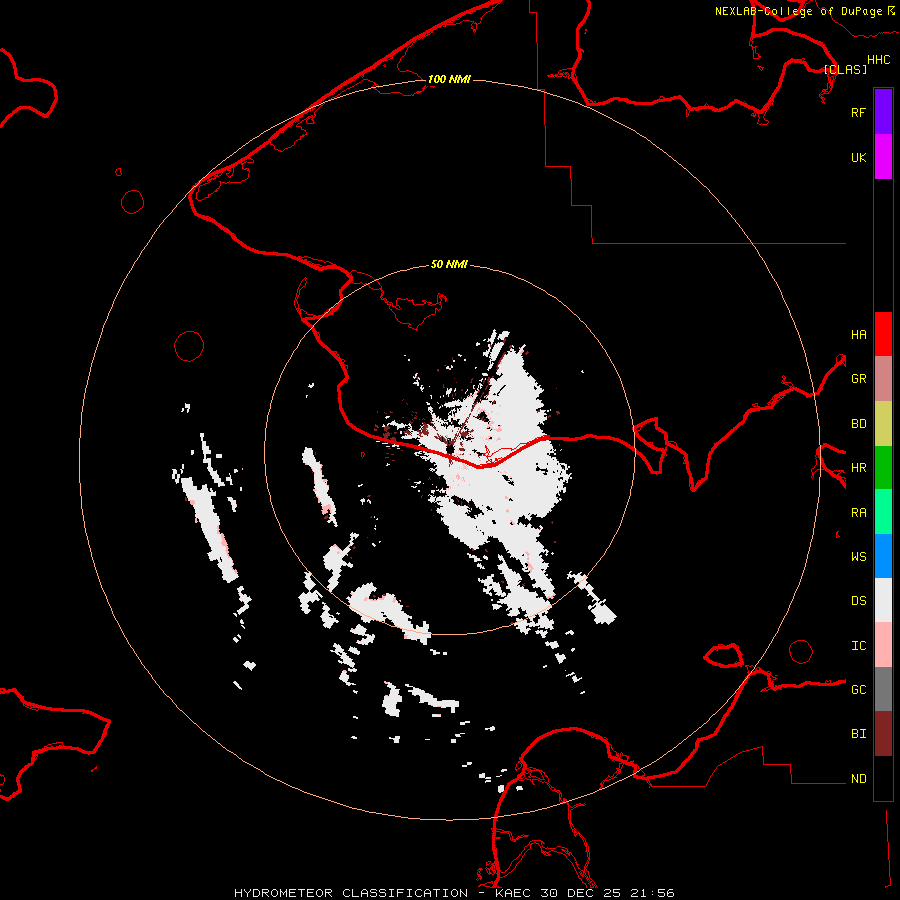The height and width of the screenshot is (900, 900).
Task: Click the UK magenta legend swatch
Action: point(883,157)
